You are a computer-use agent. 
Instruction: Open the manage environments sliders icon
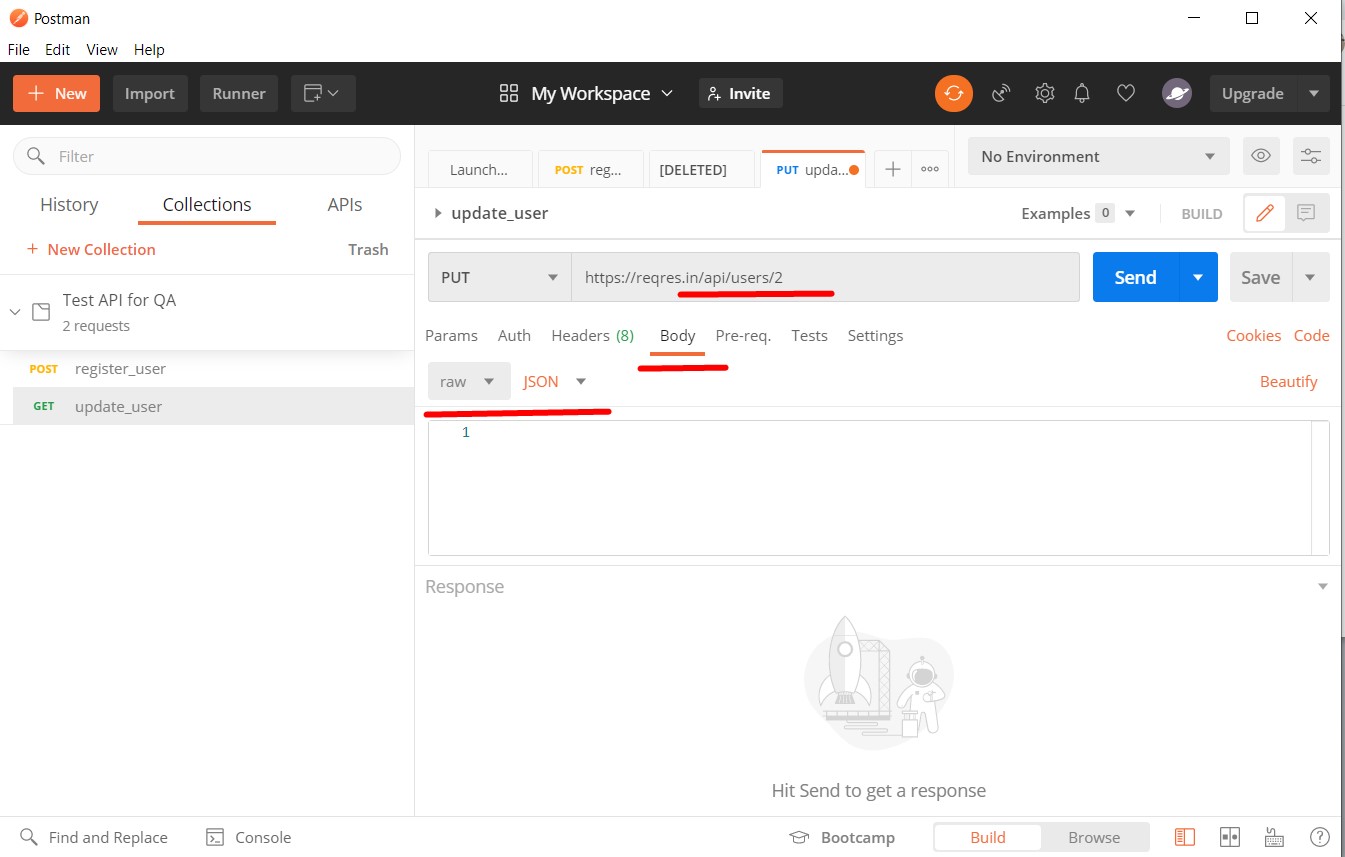[x=1311, y=156]
